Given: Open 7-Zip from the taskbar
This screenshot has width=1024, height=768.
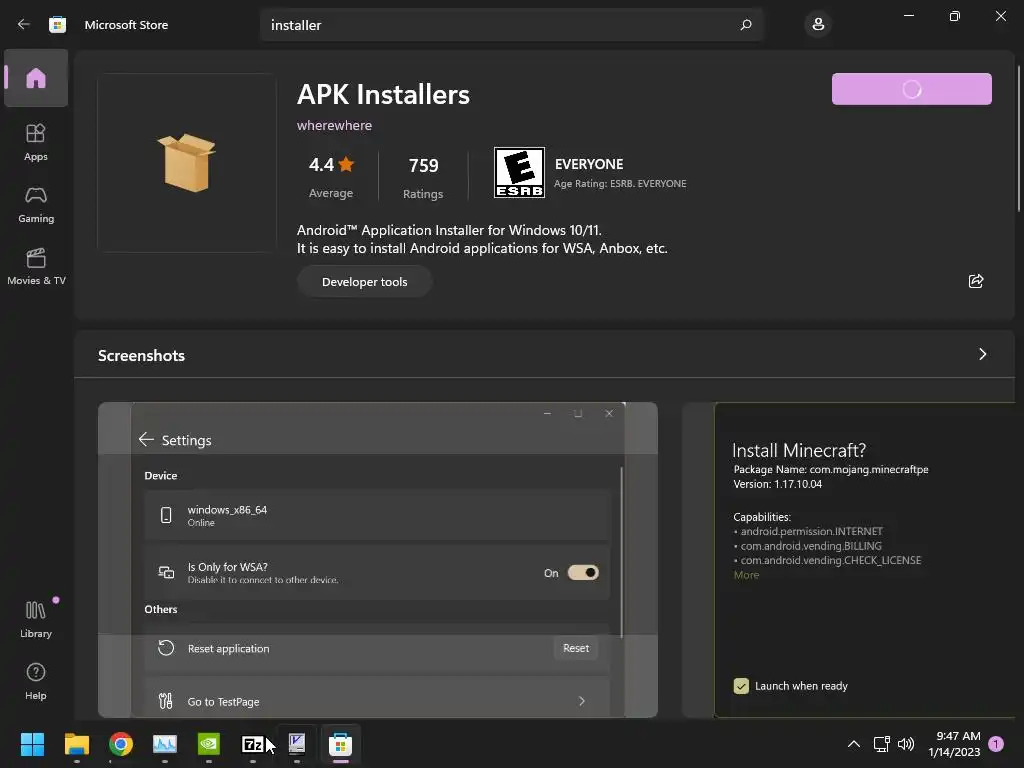Looking at the screenshot, I should (253, 744).
